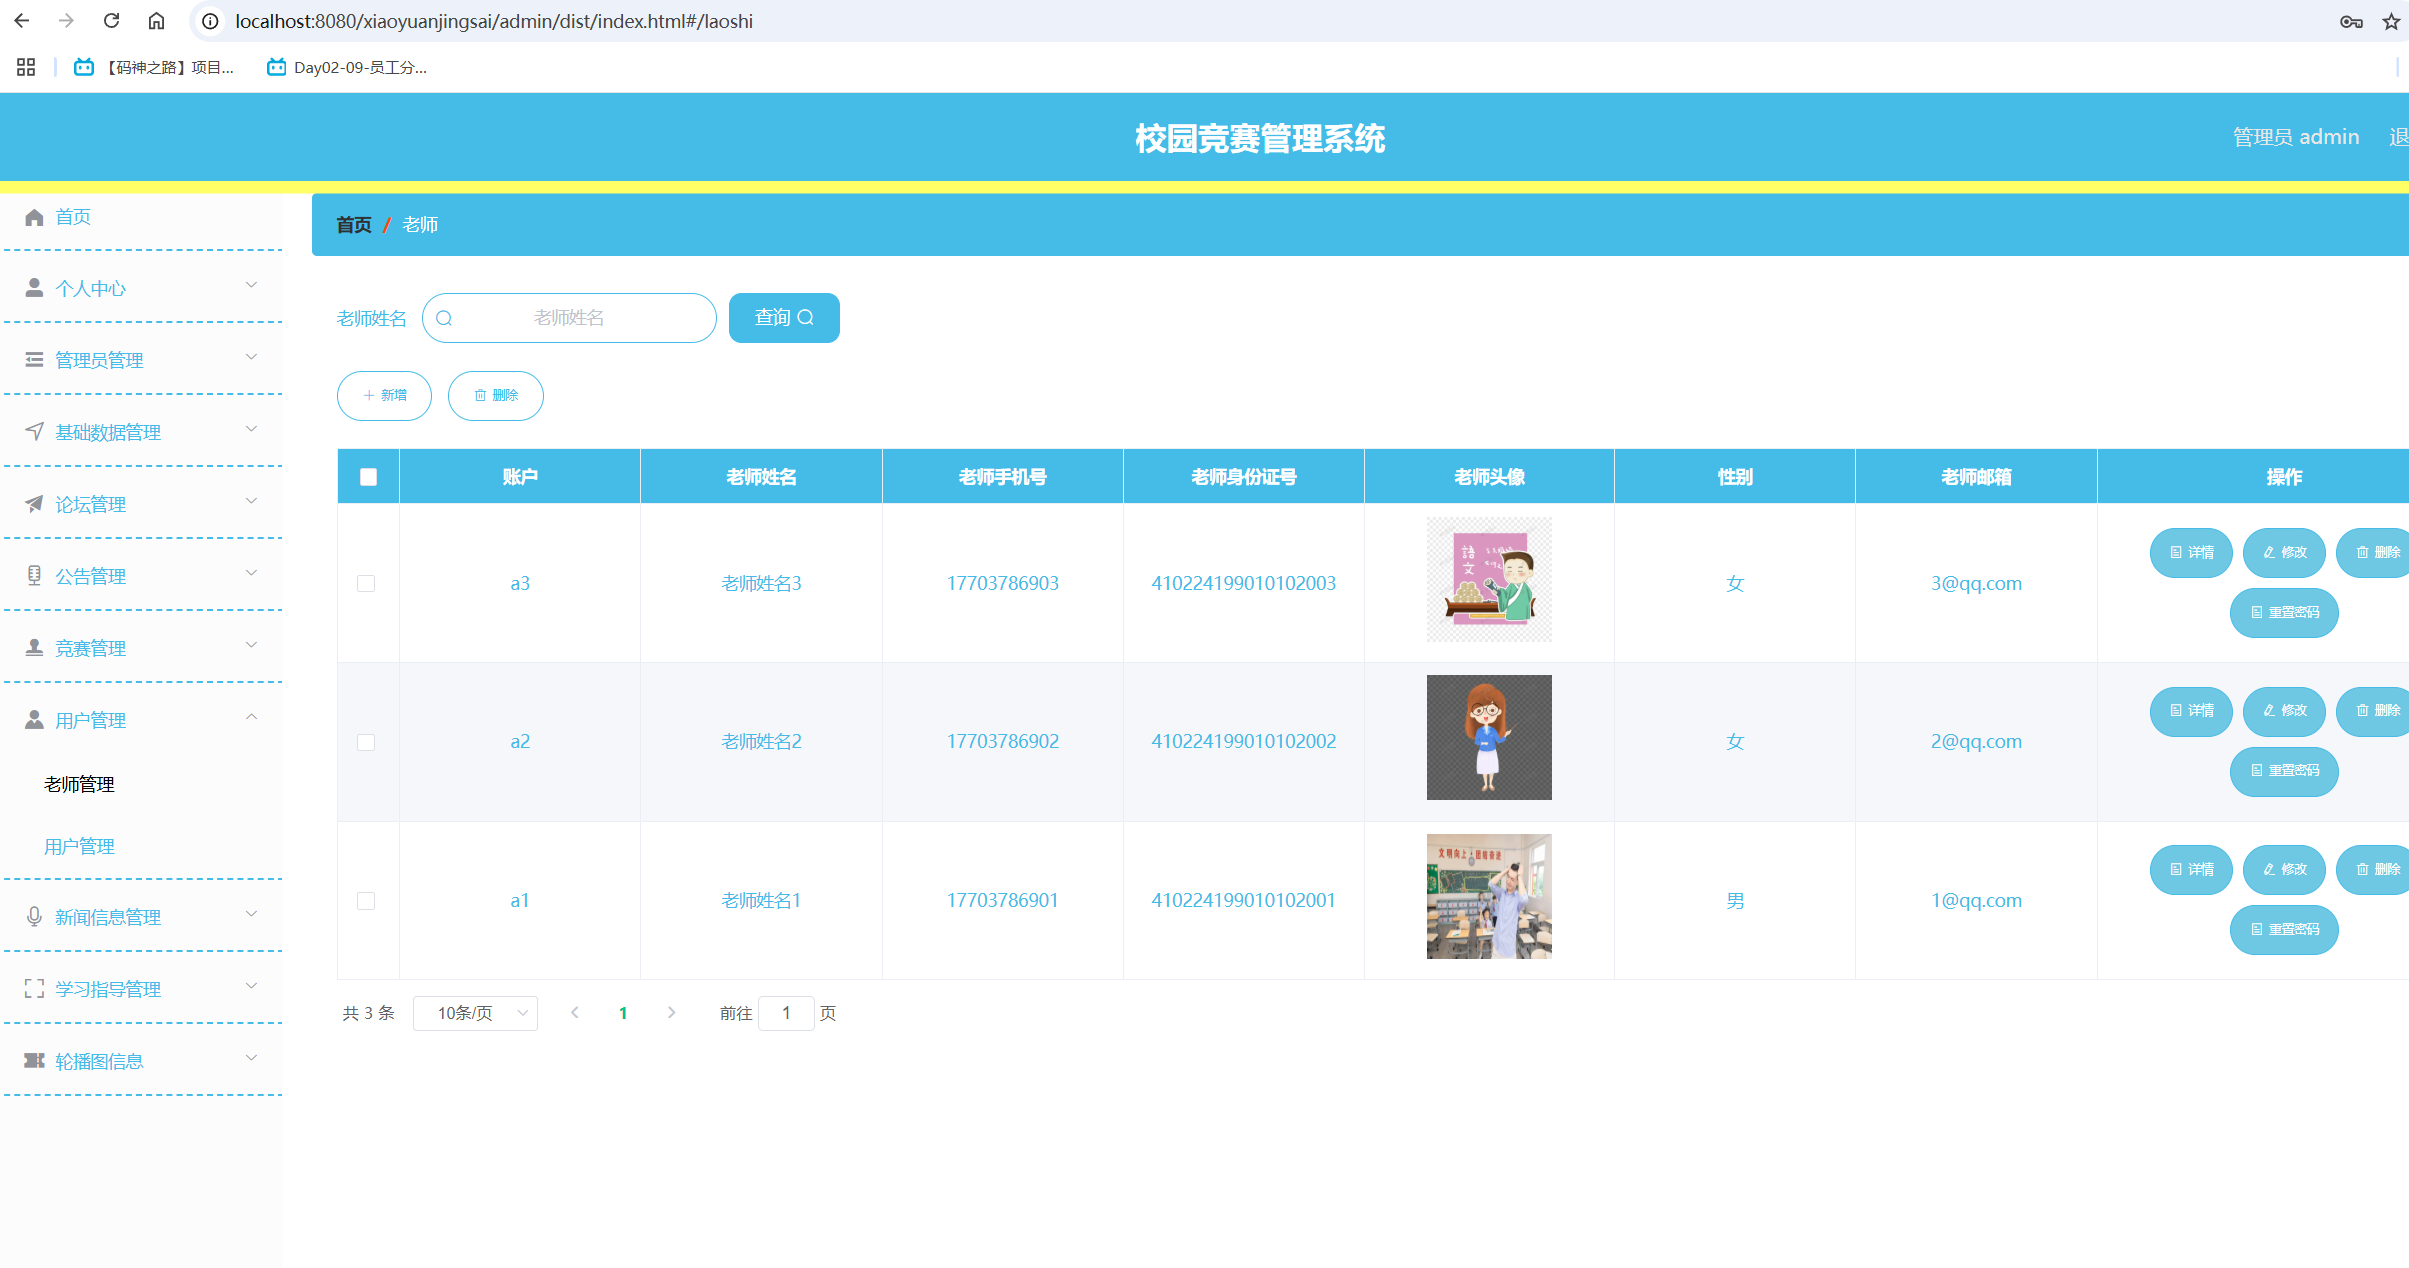Open the Day02-09-员工分 bookmark
This screenshot has width=2409, height=1268.
click(x=347, y=67)
